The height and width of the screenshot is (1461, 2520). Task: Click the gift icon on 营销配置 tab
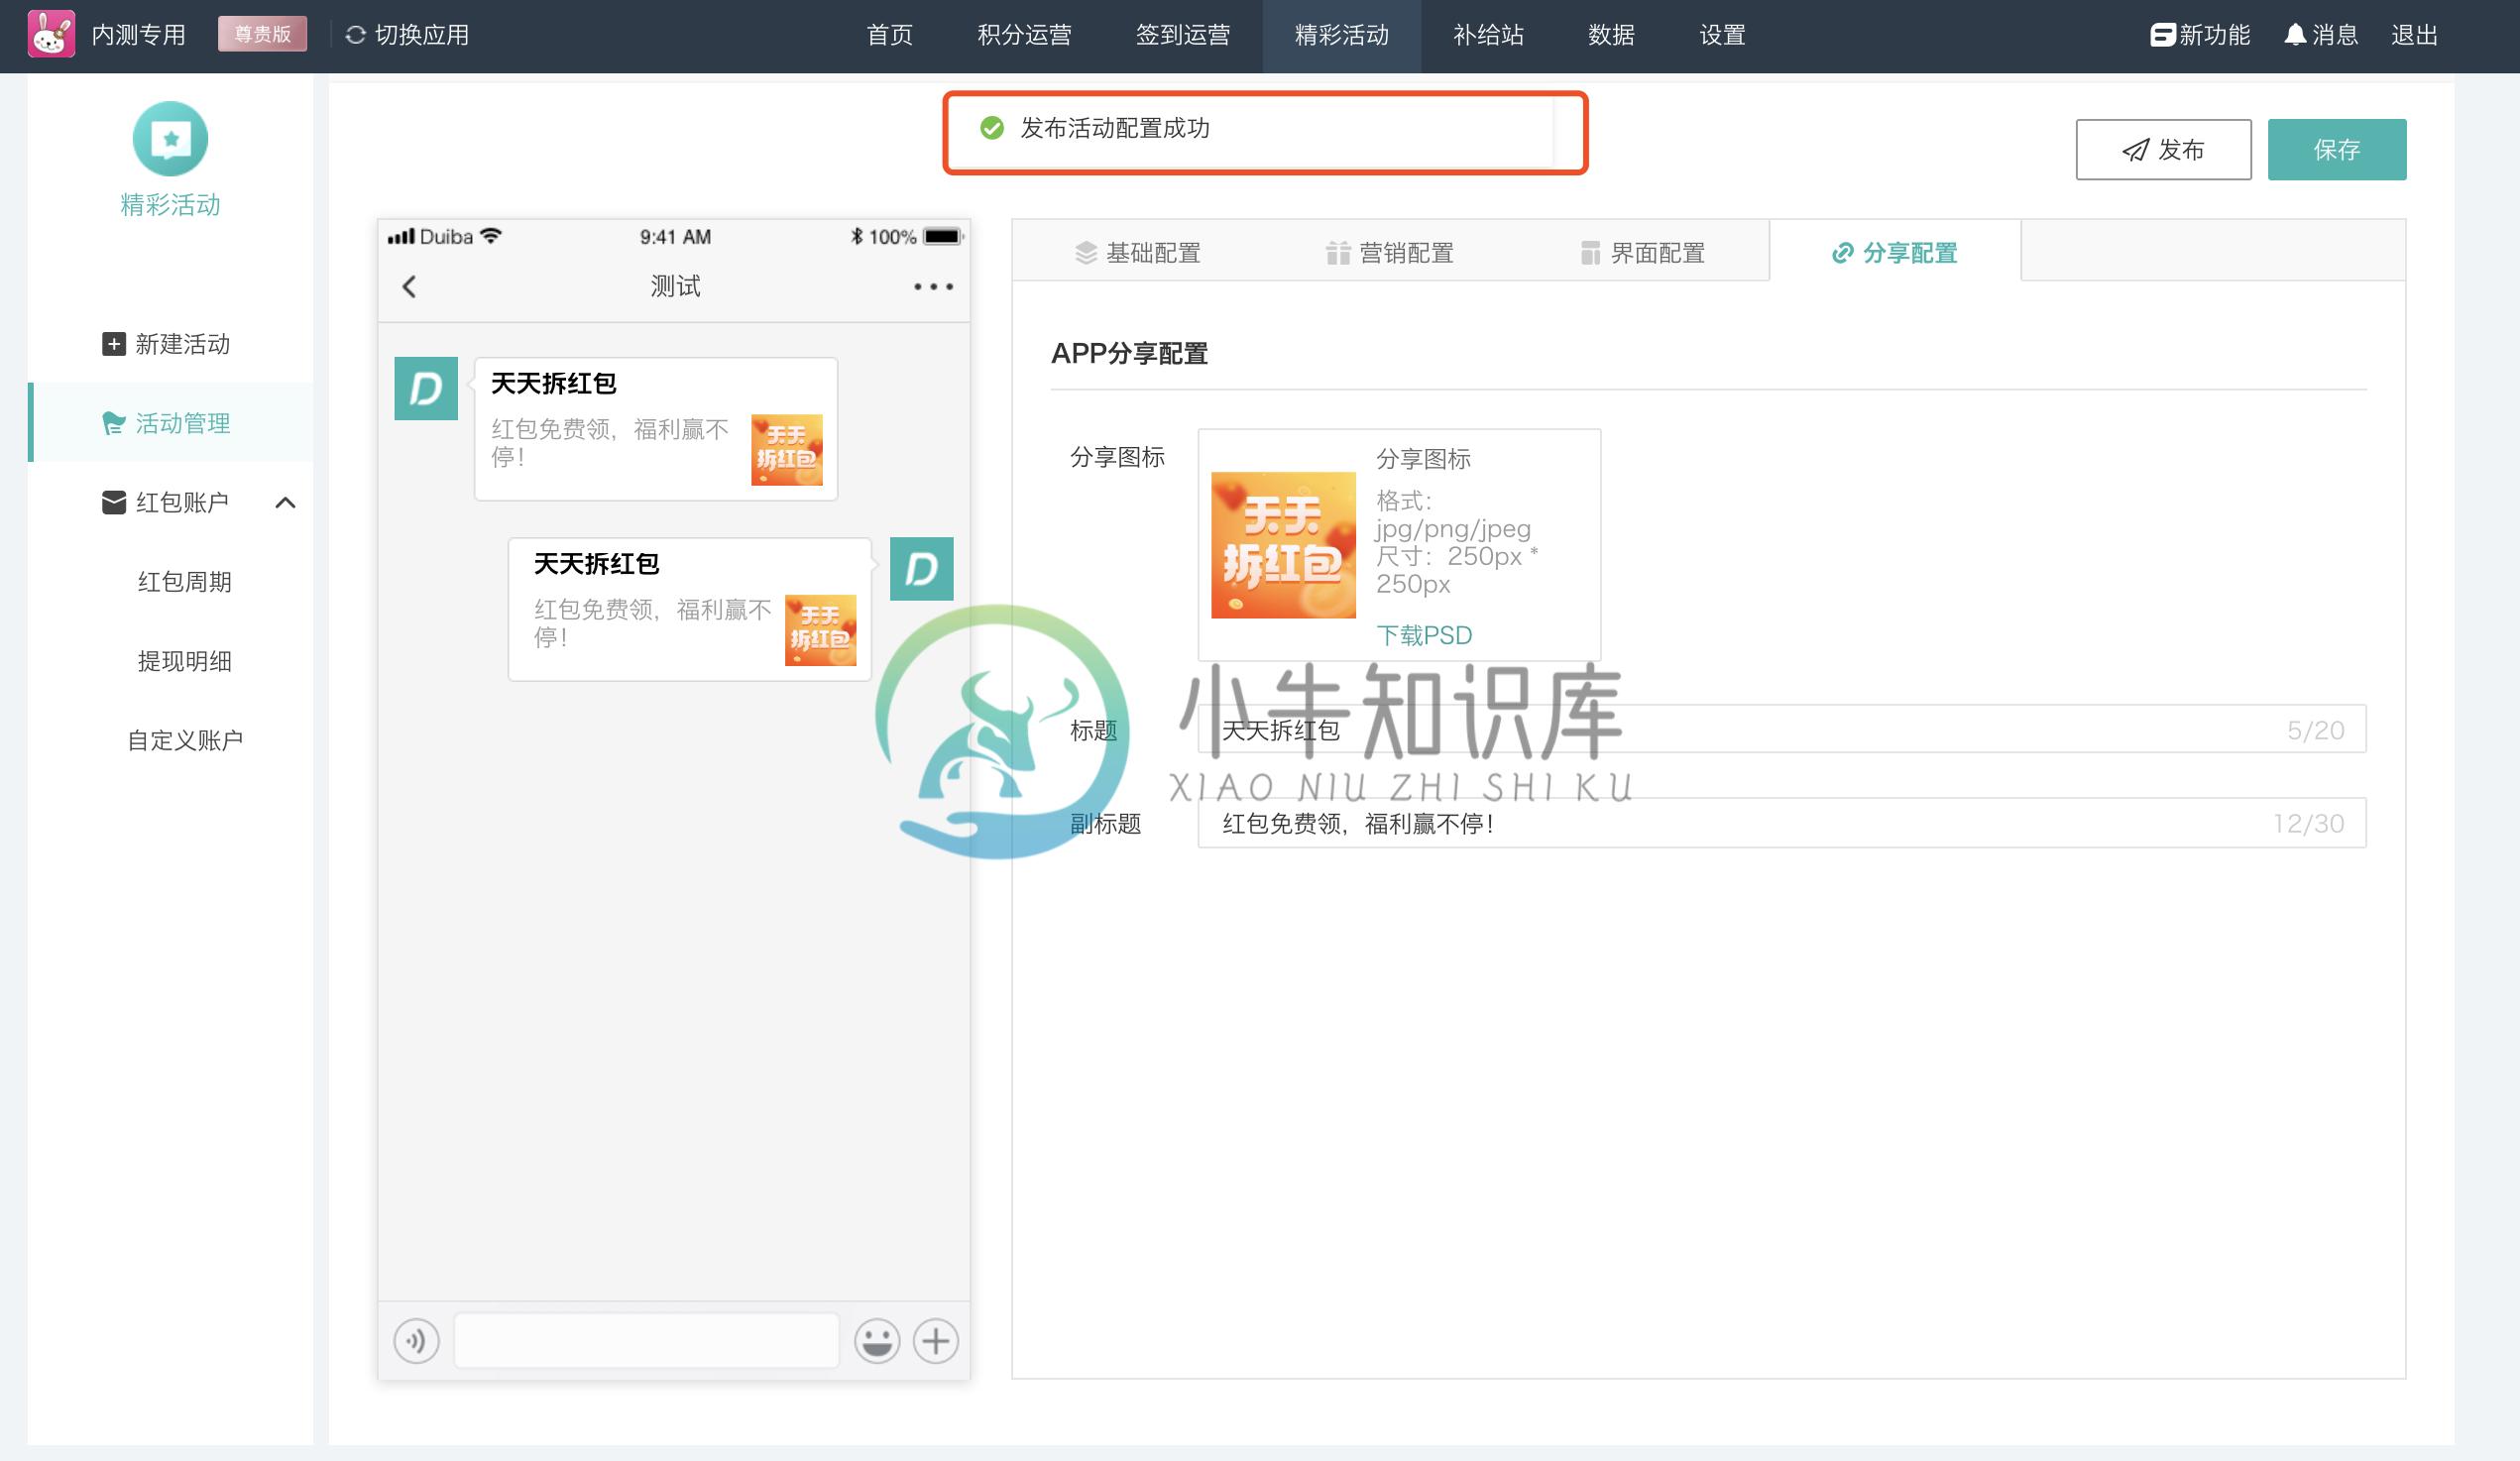(1338, 253)
